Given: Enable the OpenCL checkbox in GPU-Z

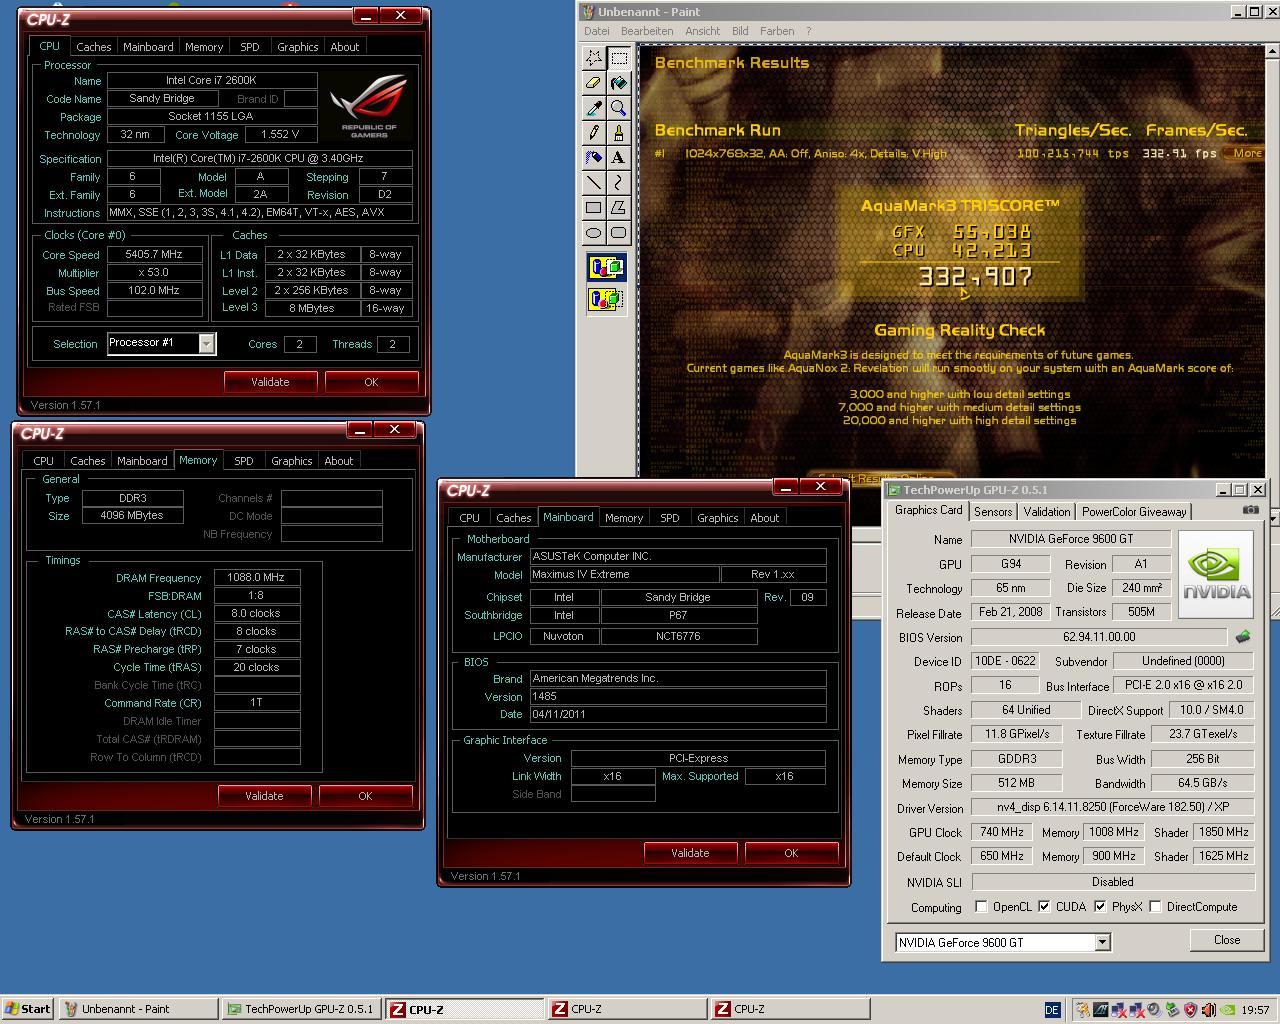Looking at the screenshot, I should click(981, 907).
